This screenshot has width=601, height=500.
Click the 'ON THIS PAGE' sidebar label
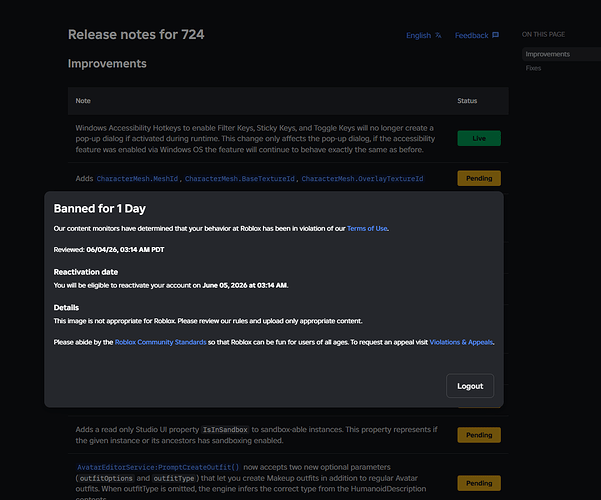[x=543, y=35]
